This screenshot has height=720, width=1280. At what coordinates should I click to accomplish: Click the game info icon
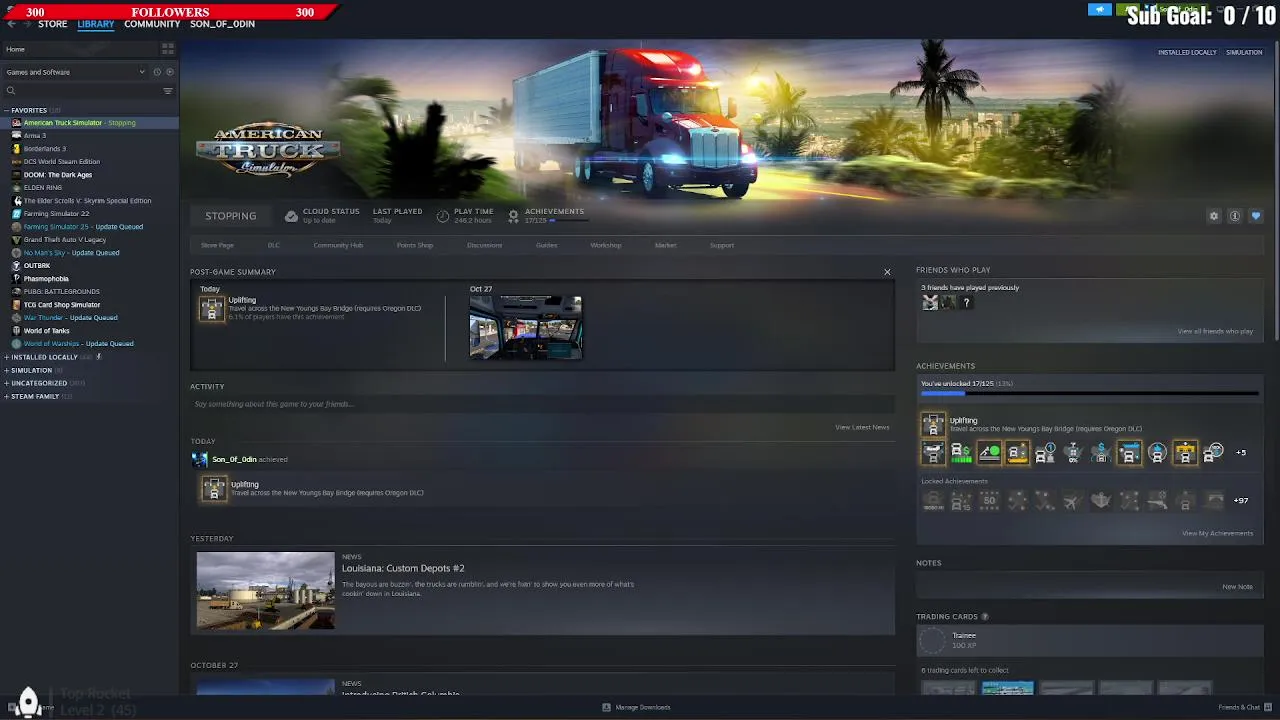pyautogui.click(x=1235, y=216)
